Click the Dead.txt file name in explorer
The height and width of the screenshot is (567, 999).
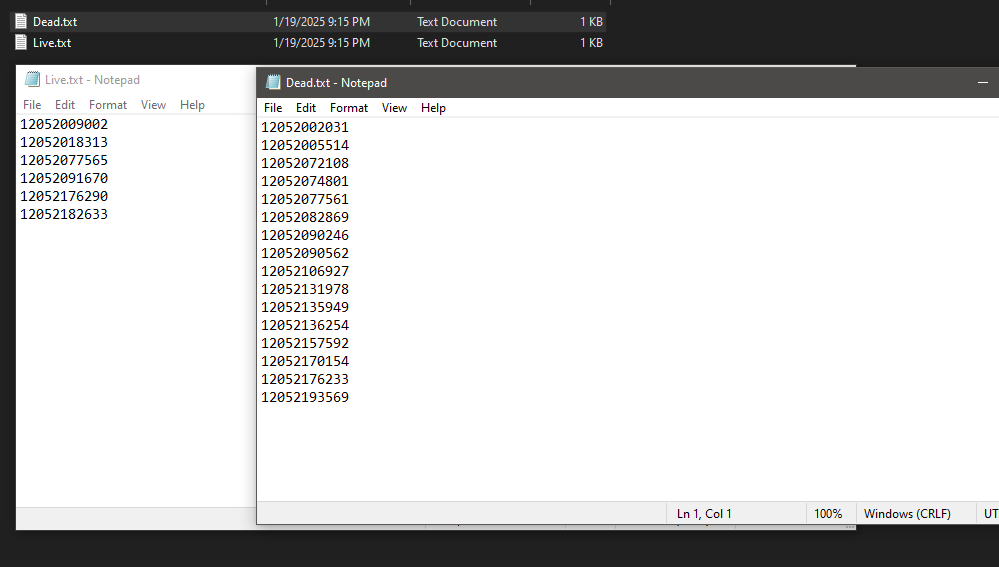click(x=55, y=22)
